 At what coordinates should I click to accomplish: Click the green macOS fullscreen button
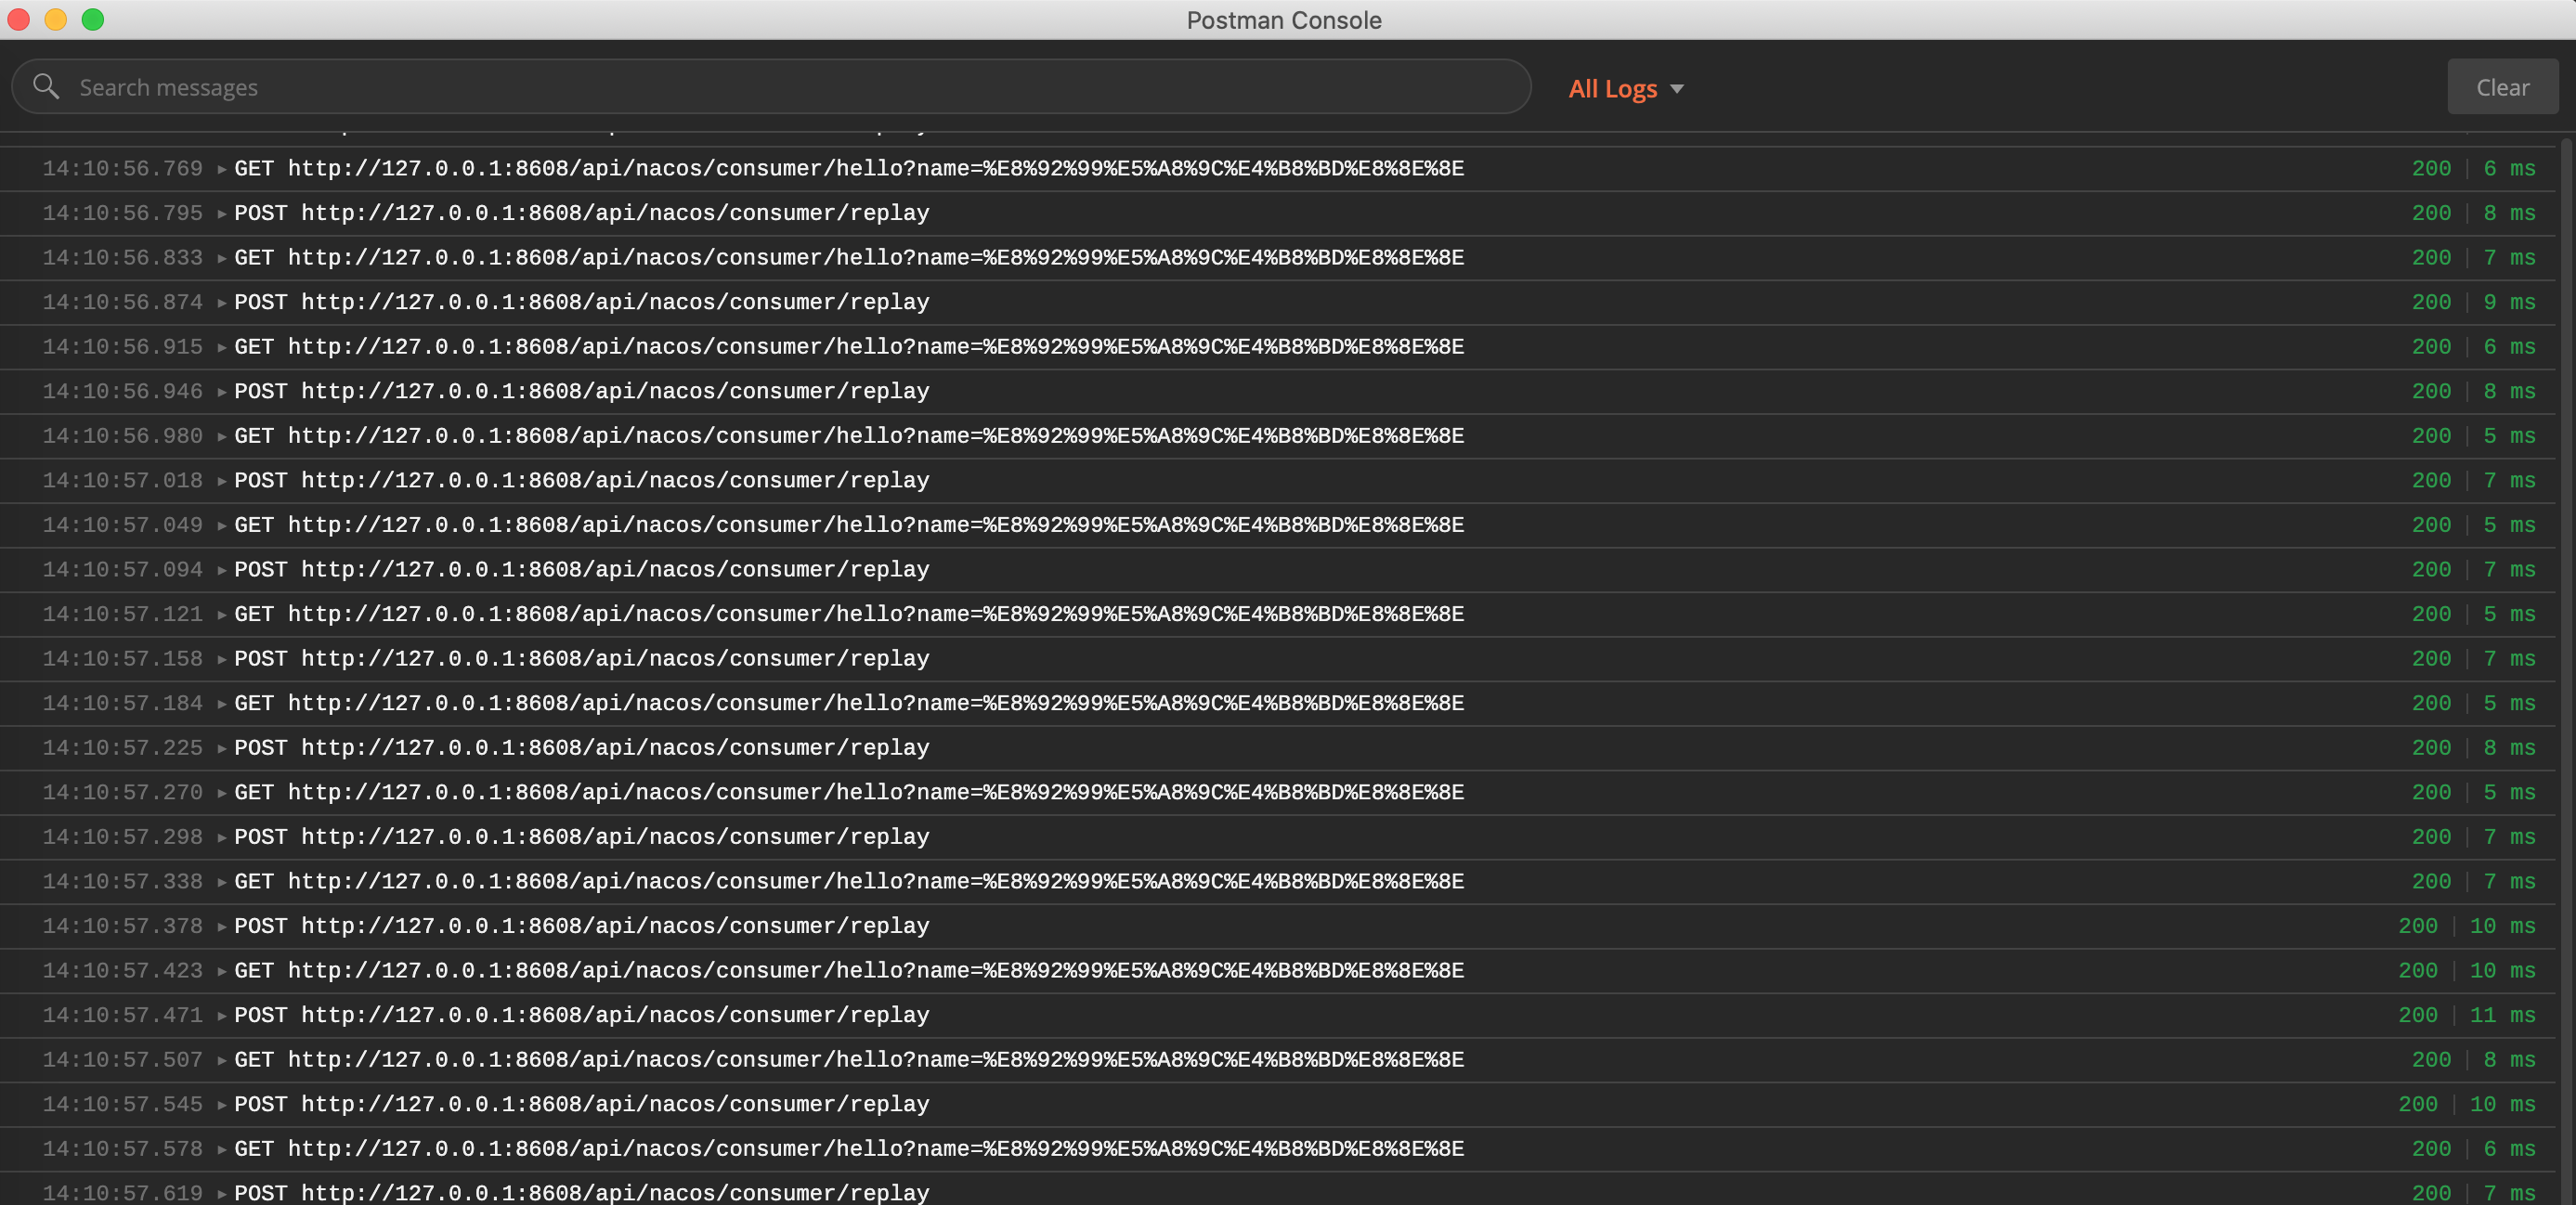pyautogui.click(x=93, y=19)
